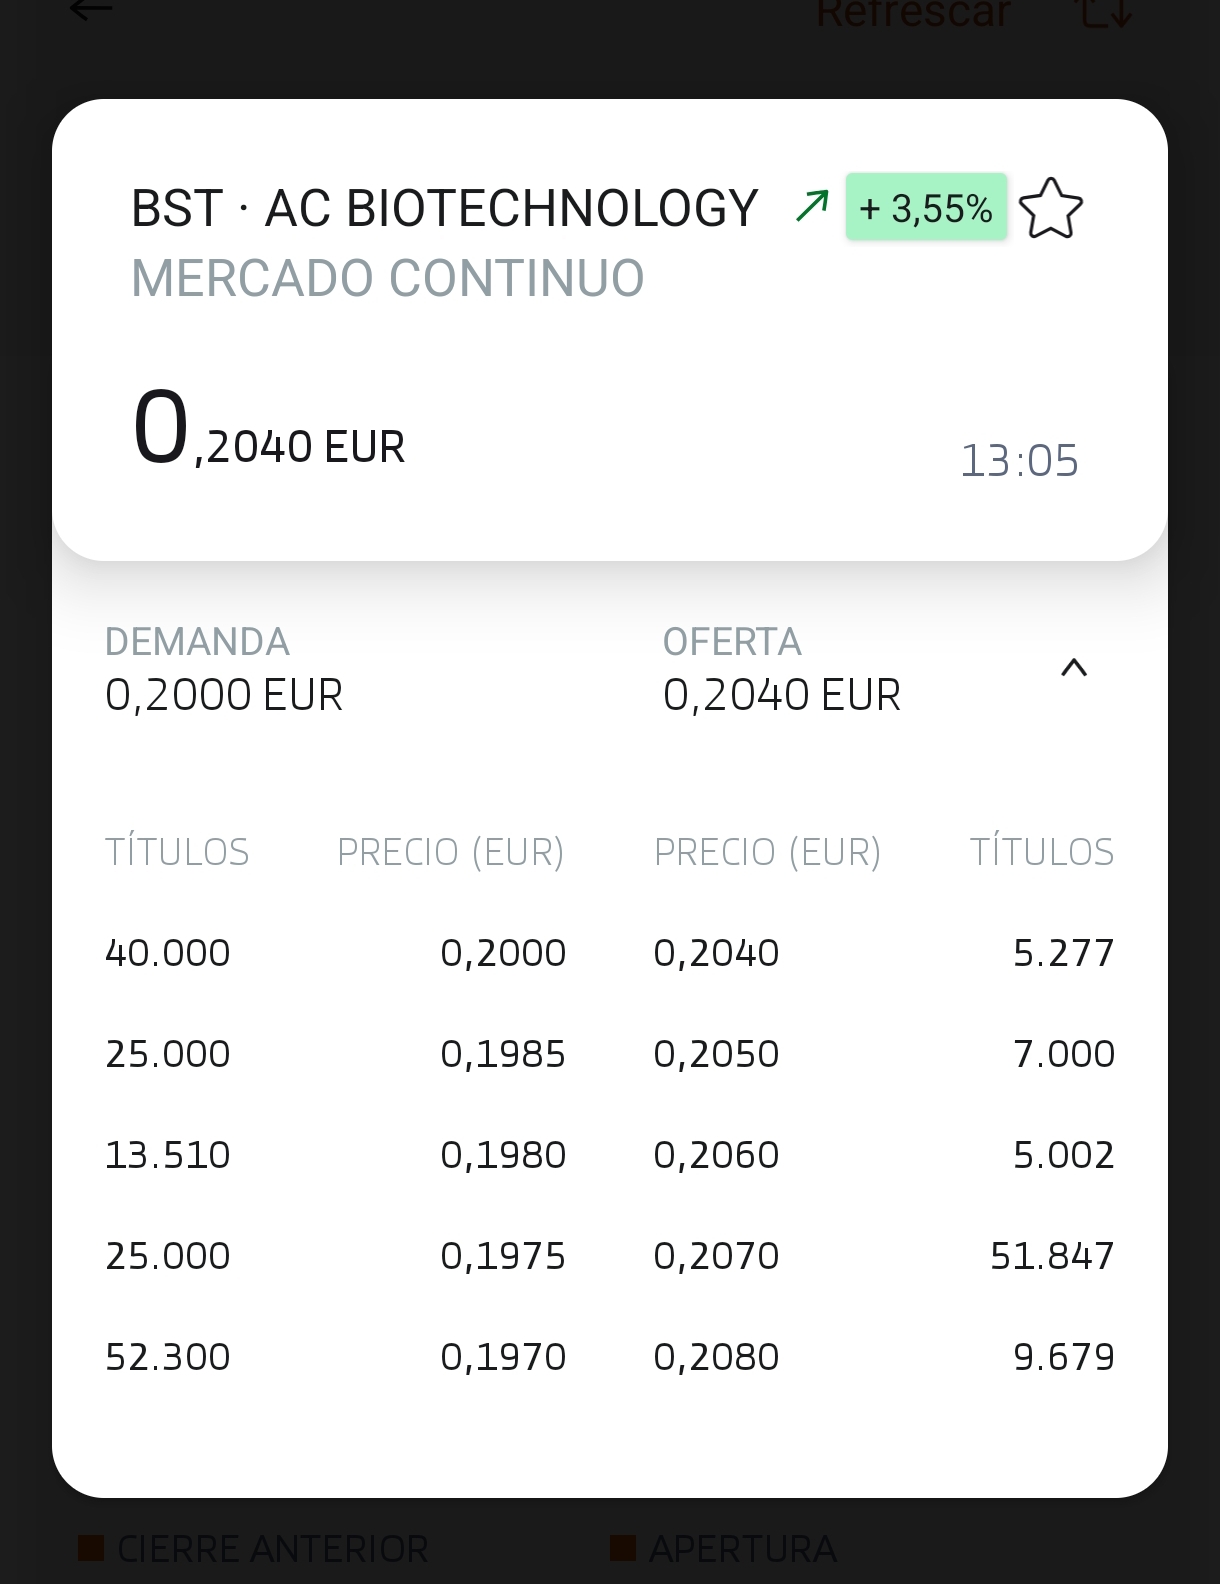Select bid row with price 0,2000
Image resolution: width=1220 pixels, height=1584 pixels.
point(336,953)
